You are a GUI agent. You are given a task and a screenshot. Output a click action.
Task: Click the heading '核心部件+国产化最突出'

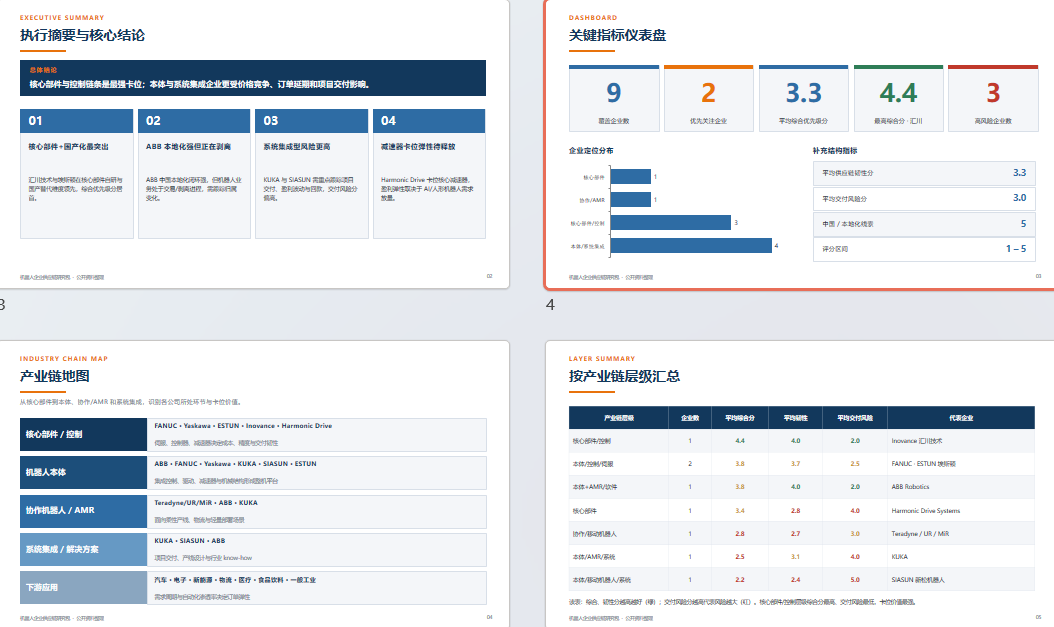coord(69,147)
